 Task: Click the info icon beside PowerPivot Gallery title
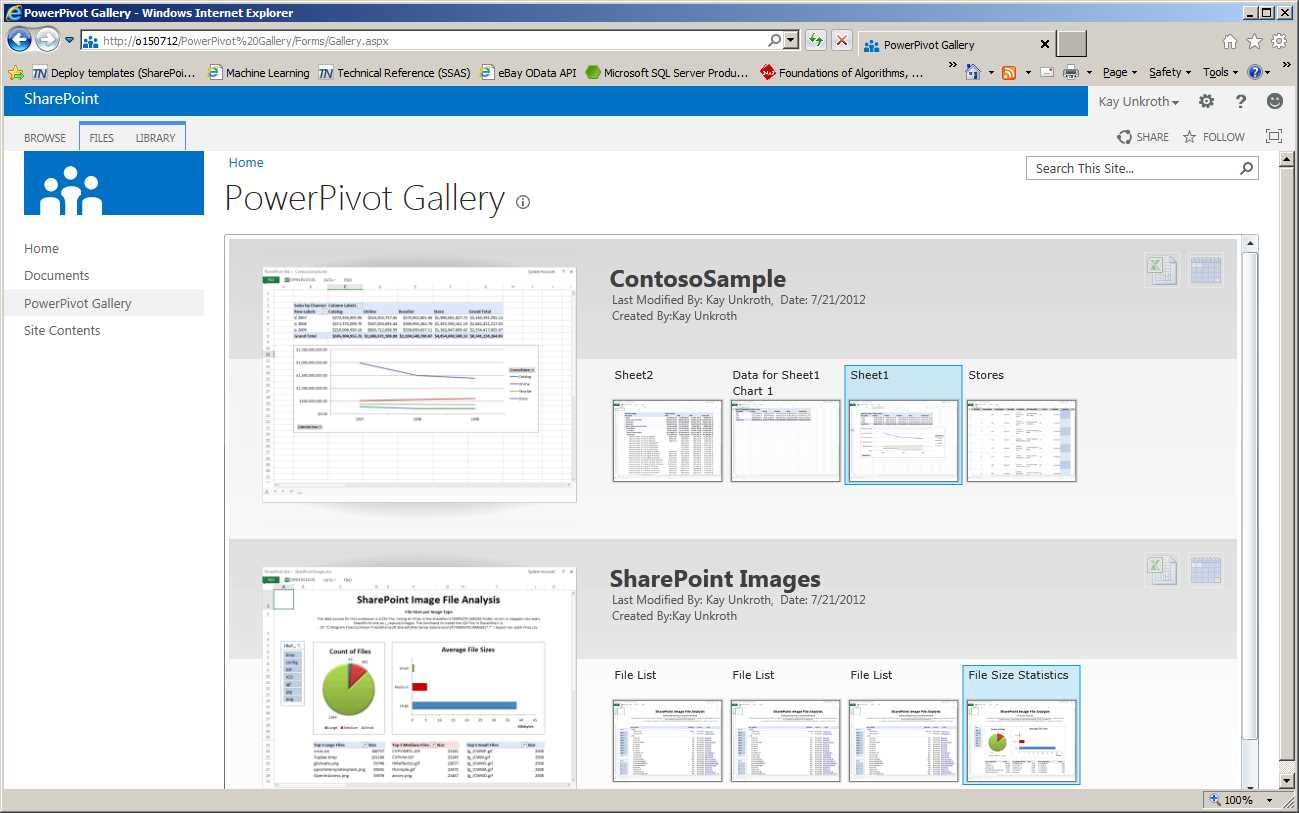pyautogui.click(x=522, y=203)
